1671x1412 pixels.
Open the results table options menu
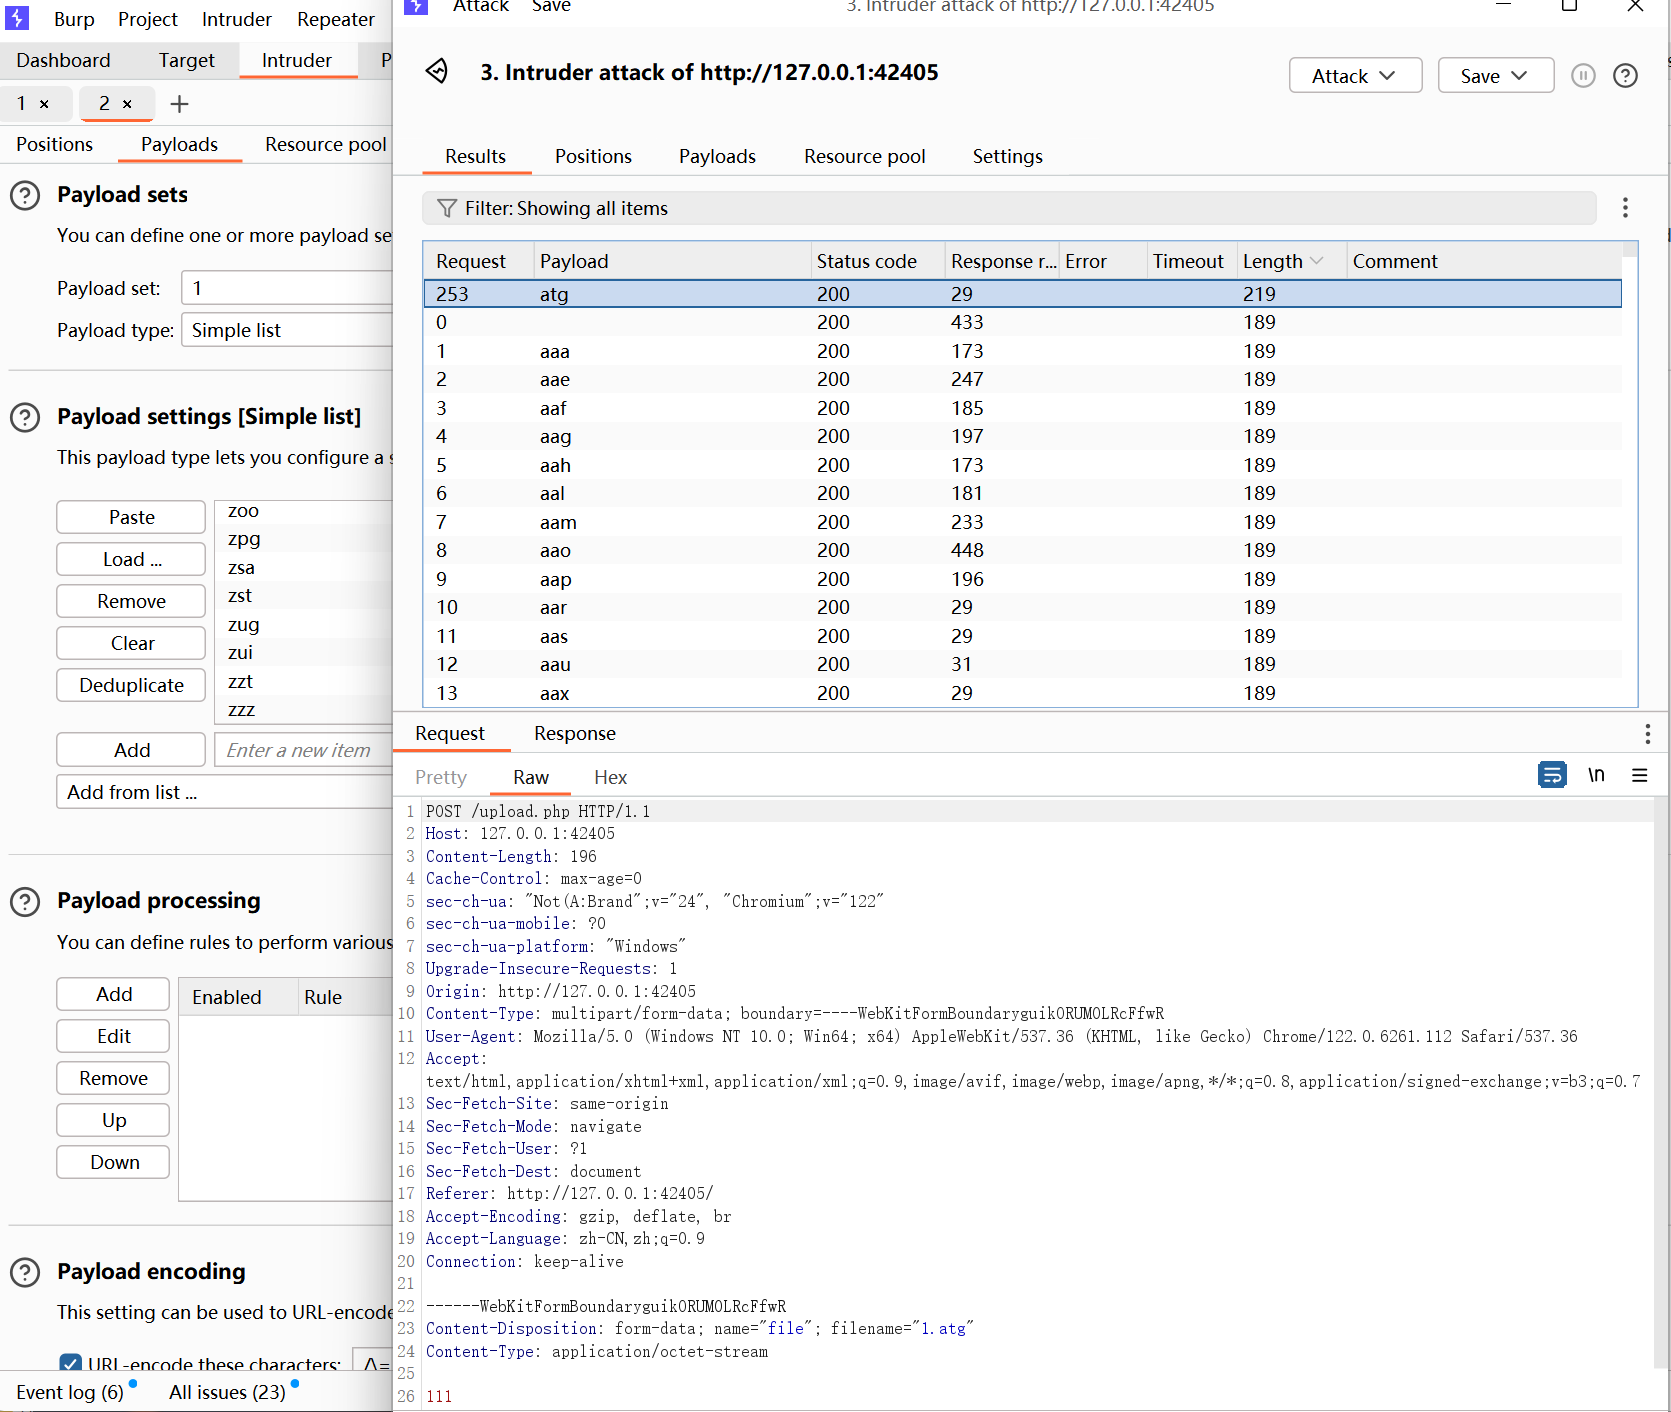click(1625, 208)
